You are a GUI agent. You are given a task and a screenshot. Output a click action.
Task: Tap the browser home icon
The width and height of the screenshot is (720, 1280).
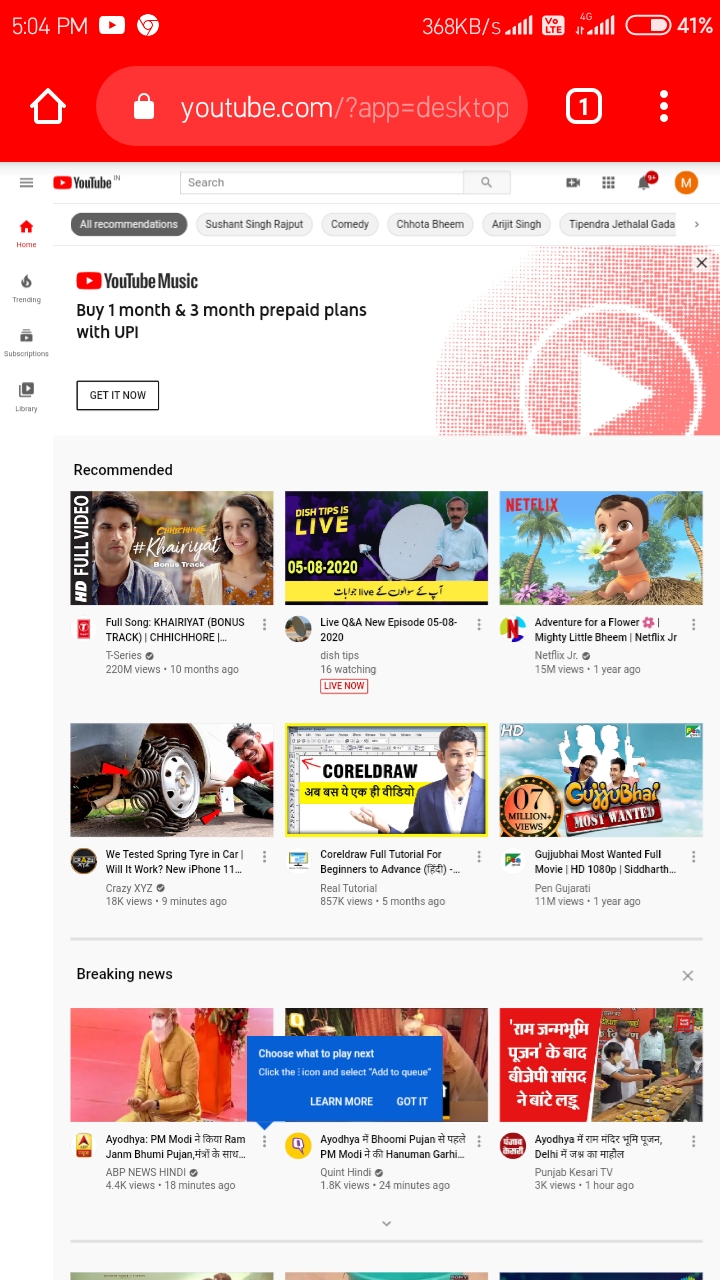pos(48,106)
